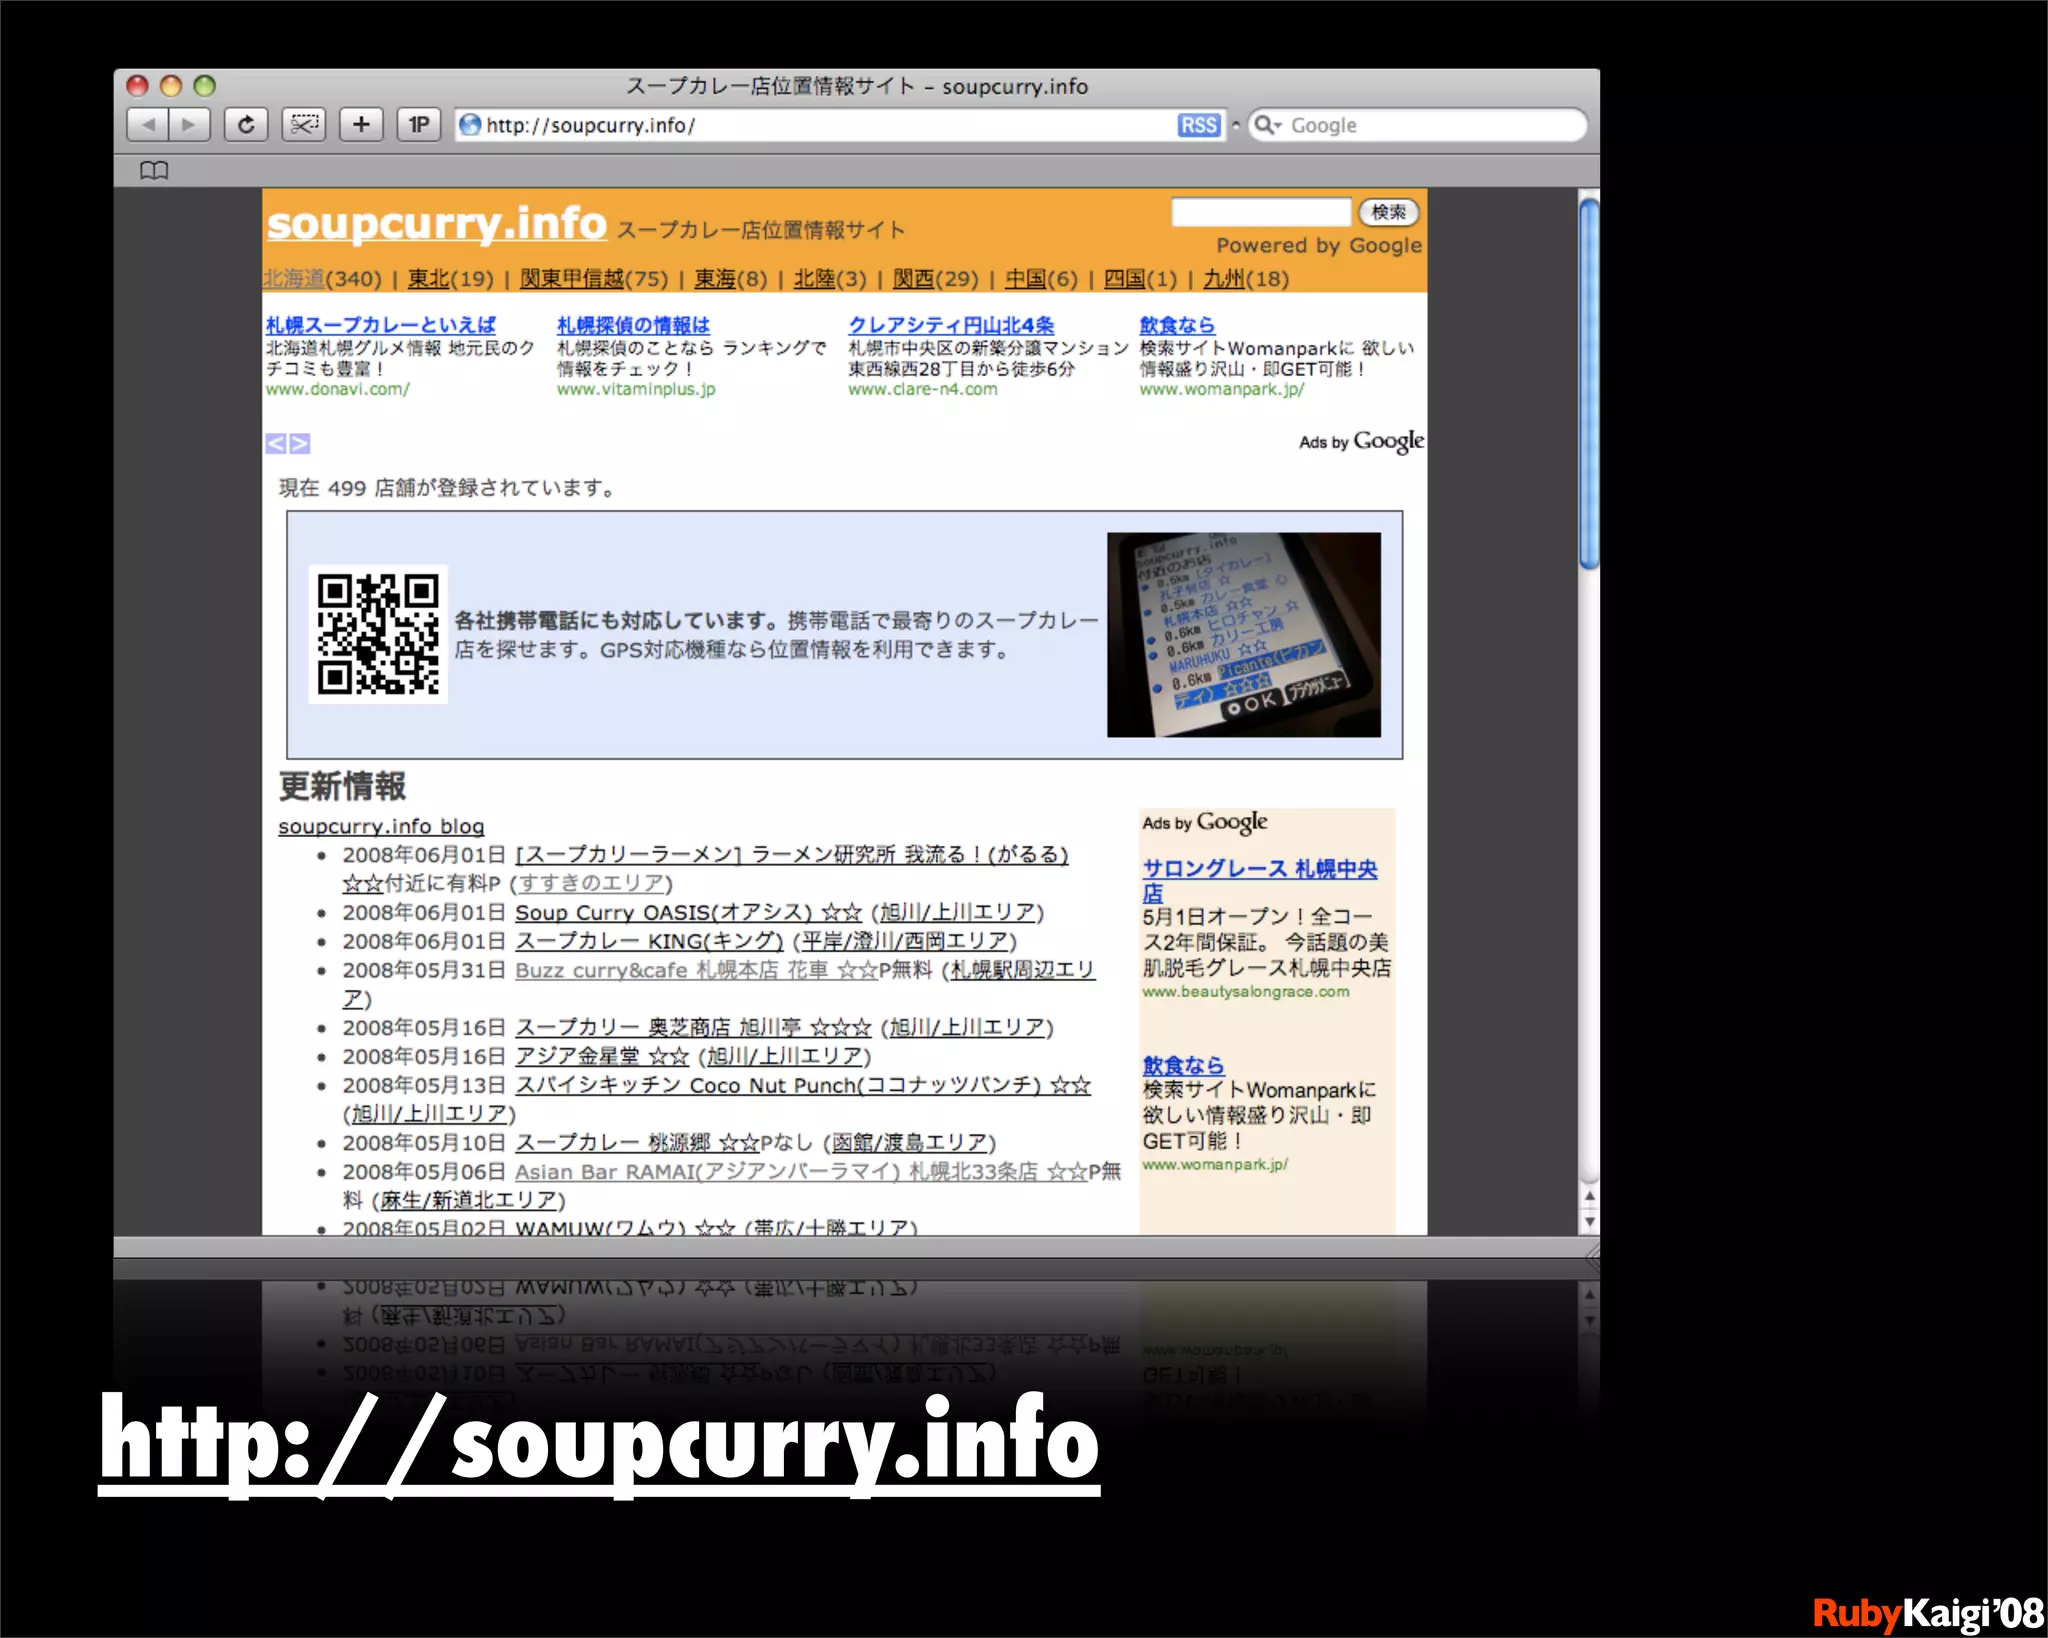Image resolution: width=2048 pixels, height=1638 pixels.
Task: Open the soupcurry.info blog link
Action: click(381, 826)
